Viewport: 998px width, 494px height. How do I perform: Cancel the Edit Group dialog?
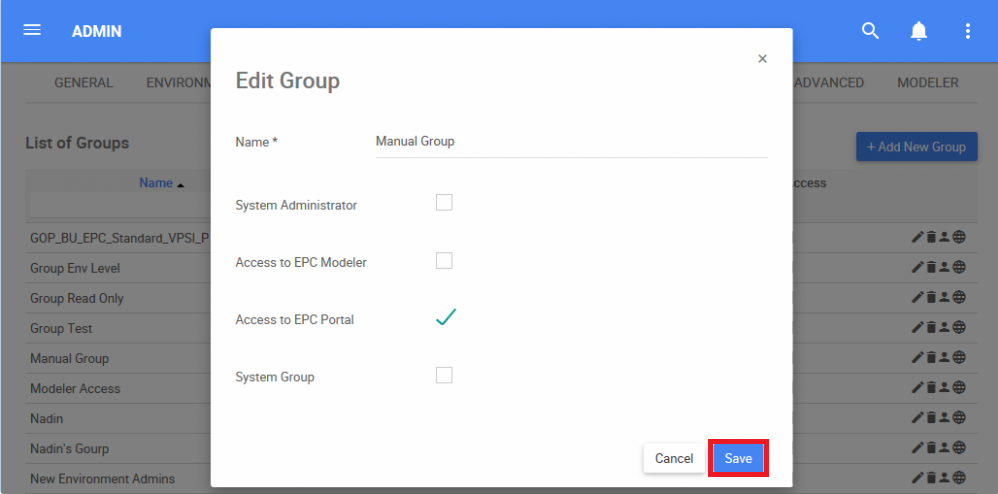coord(673,458)
